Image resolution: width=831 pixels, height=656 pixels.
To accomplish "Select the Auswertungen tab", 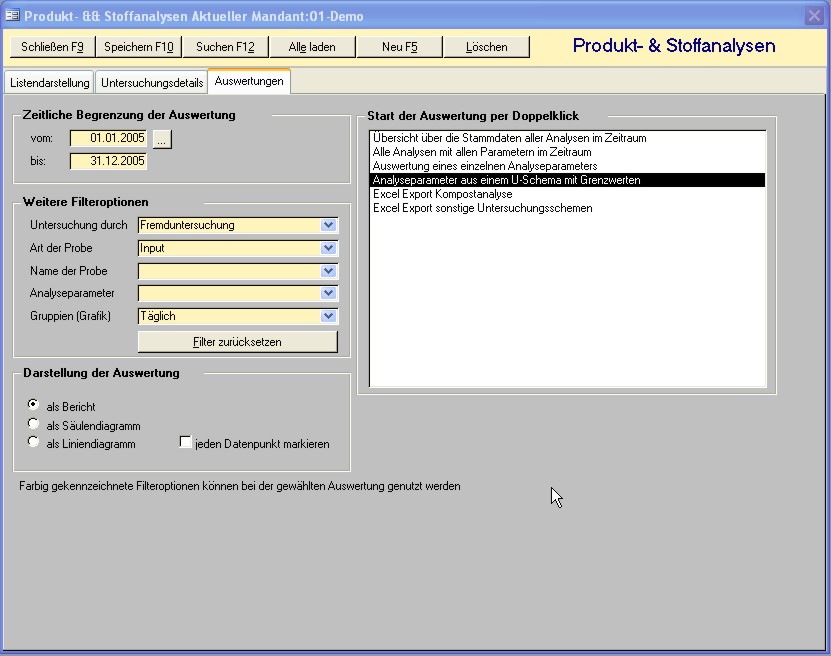I will 249,81.
